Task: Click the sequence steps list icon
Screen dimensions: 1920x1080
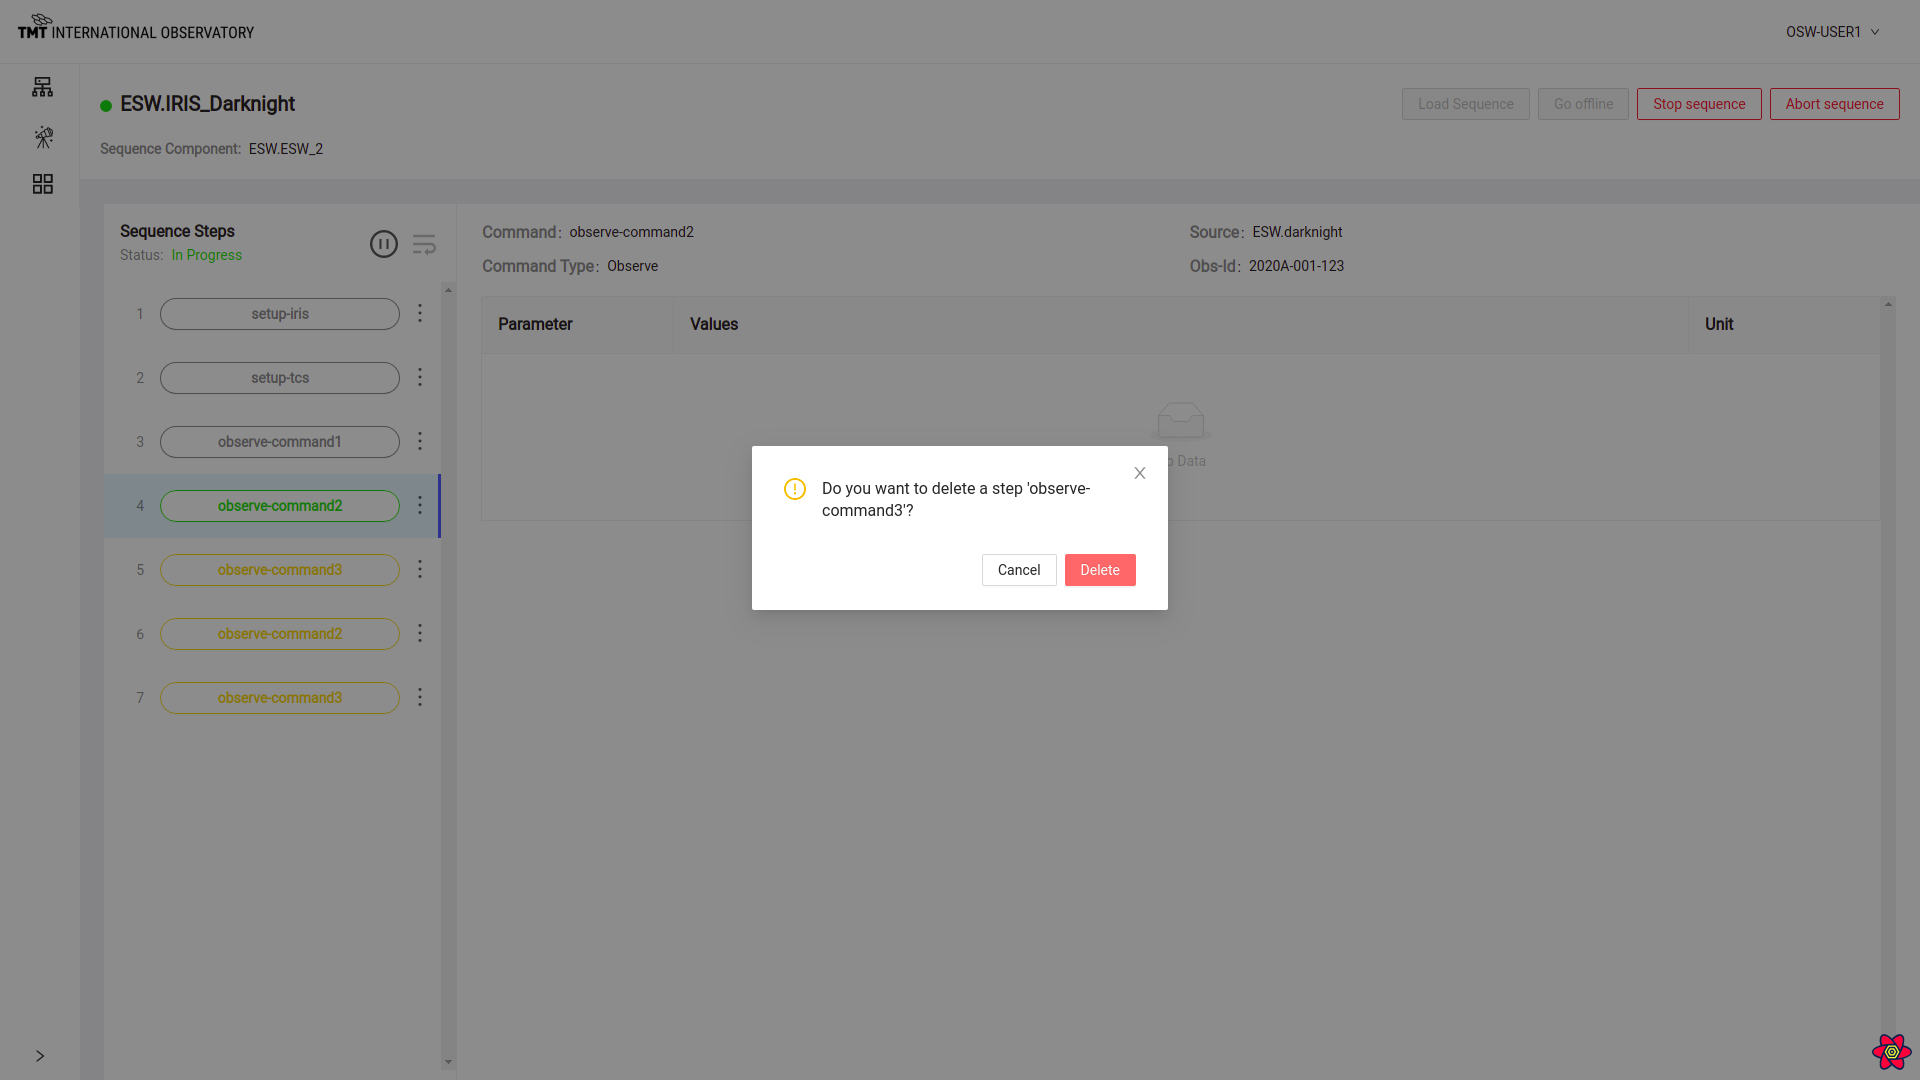Action: click(x=425, y=244)
